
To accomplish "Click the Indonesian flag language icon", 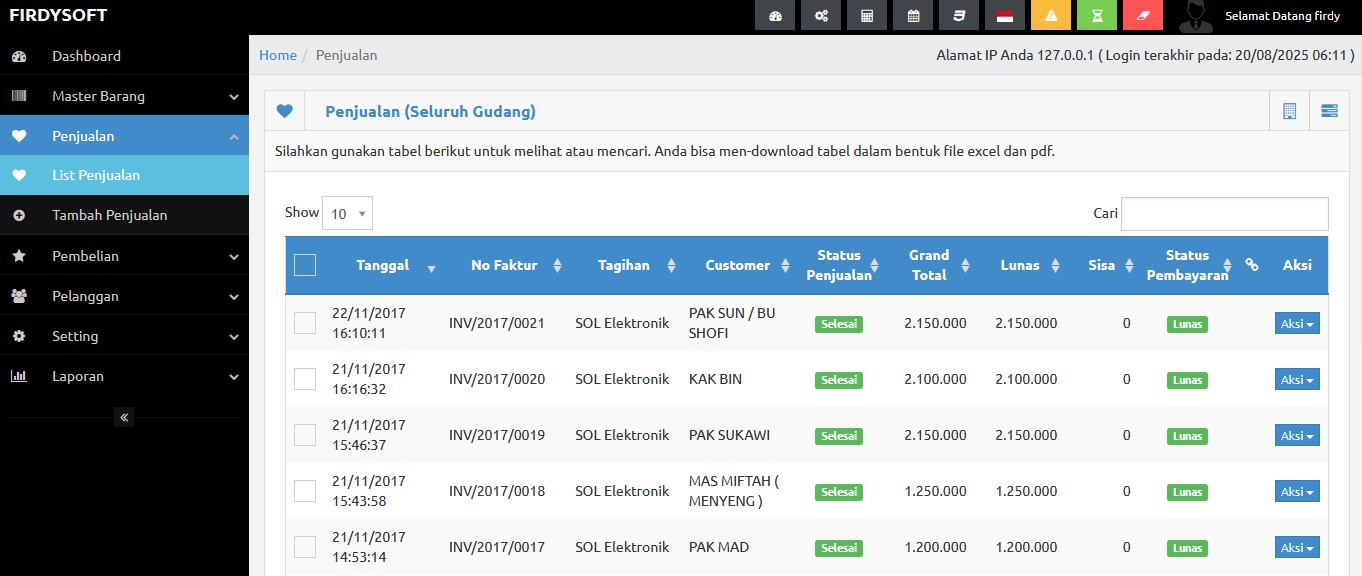I will point(1005,16).
